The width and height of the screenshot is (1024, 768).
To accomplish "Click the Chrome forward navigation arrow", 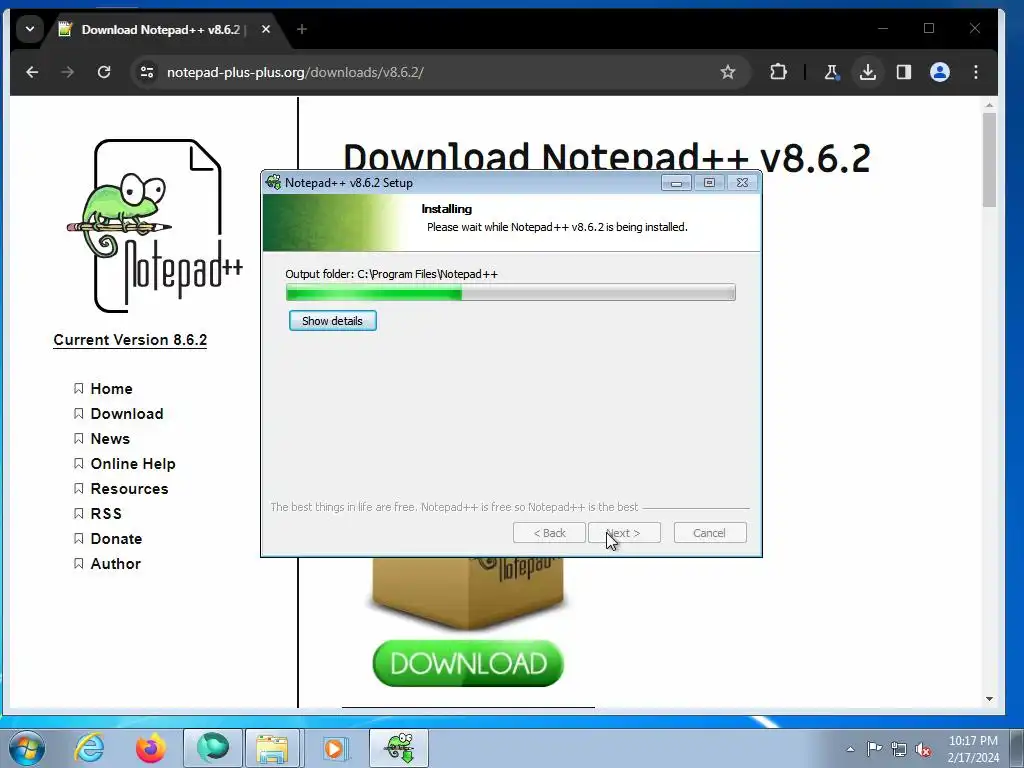I will (68, 72).
